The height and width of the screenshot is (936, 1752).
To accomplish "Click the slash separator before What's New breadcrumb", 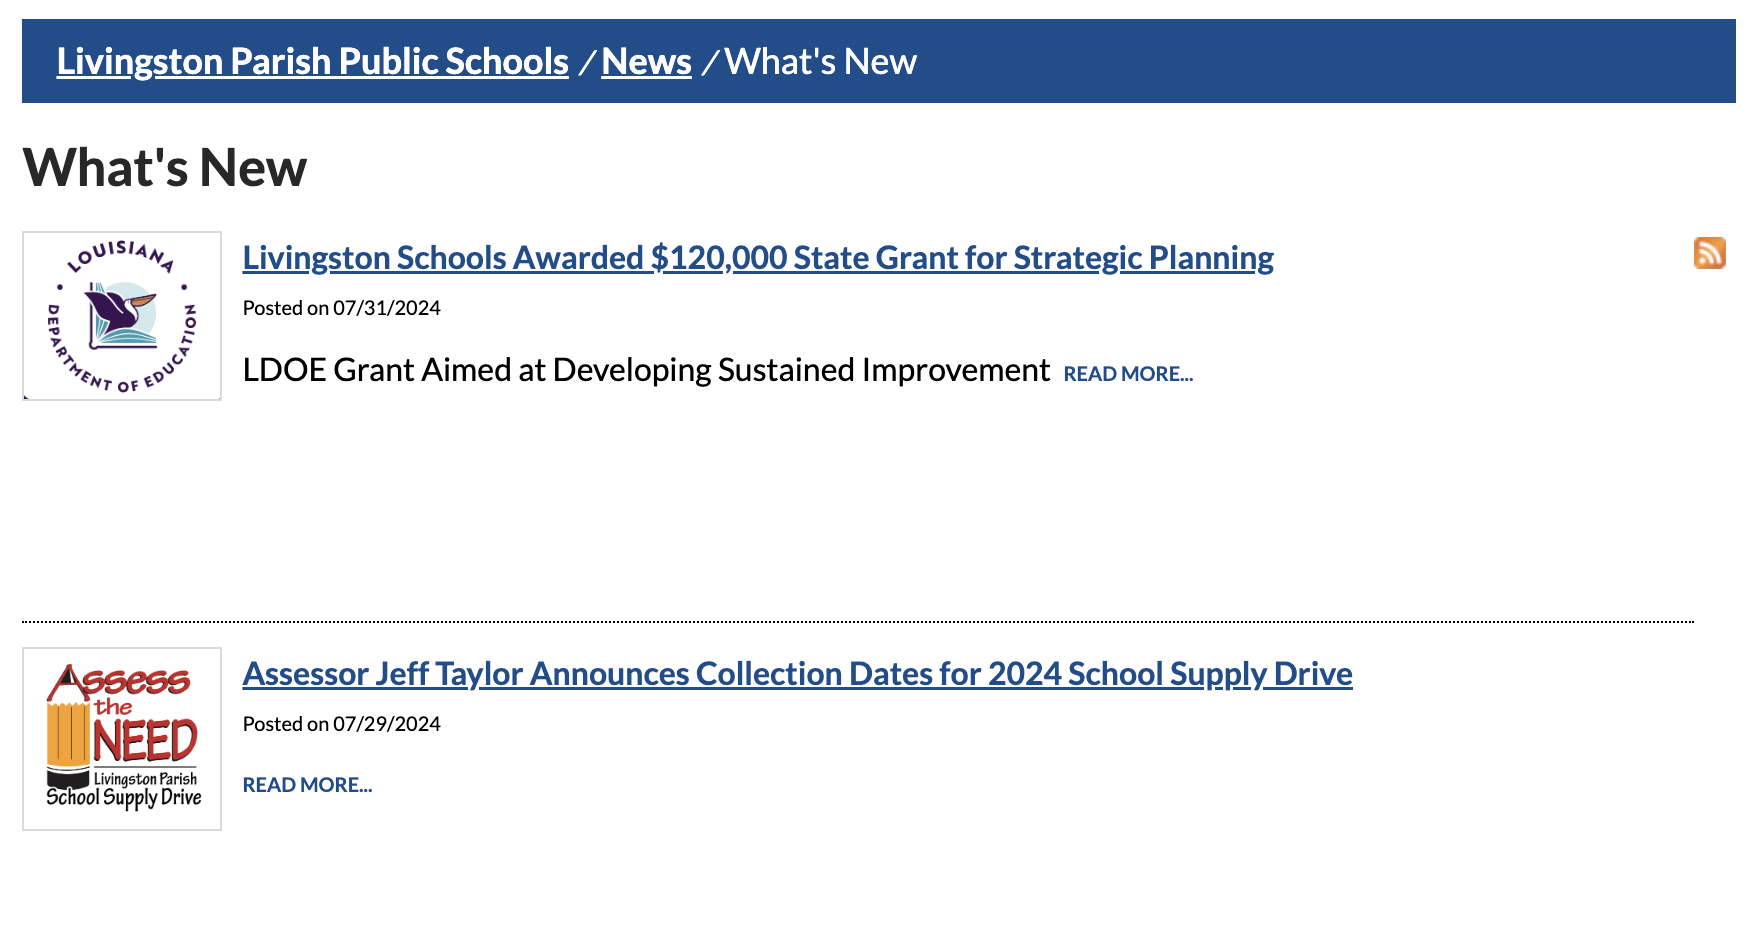I will coord(710,63).
